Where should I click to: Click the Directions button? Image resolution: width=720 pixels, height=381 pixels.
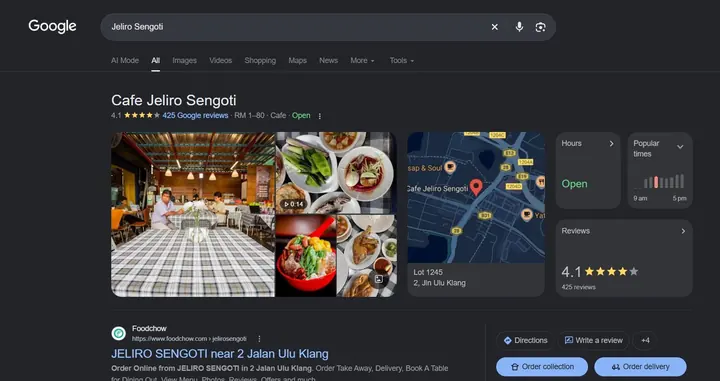pyautogui.click(x=525, y=340)
